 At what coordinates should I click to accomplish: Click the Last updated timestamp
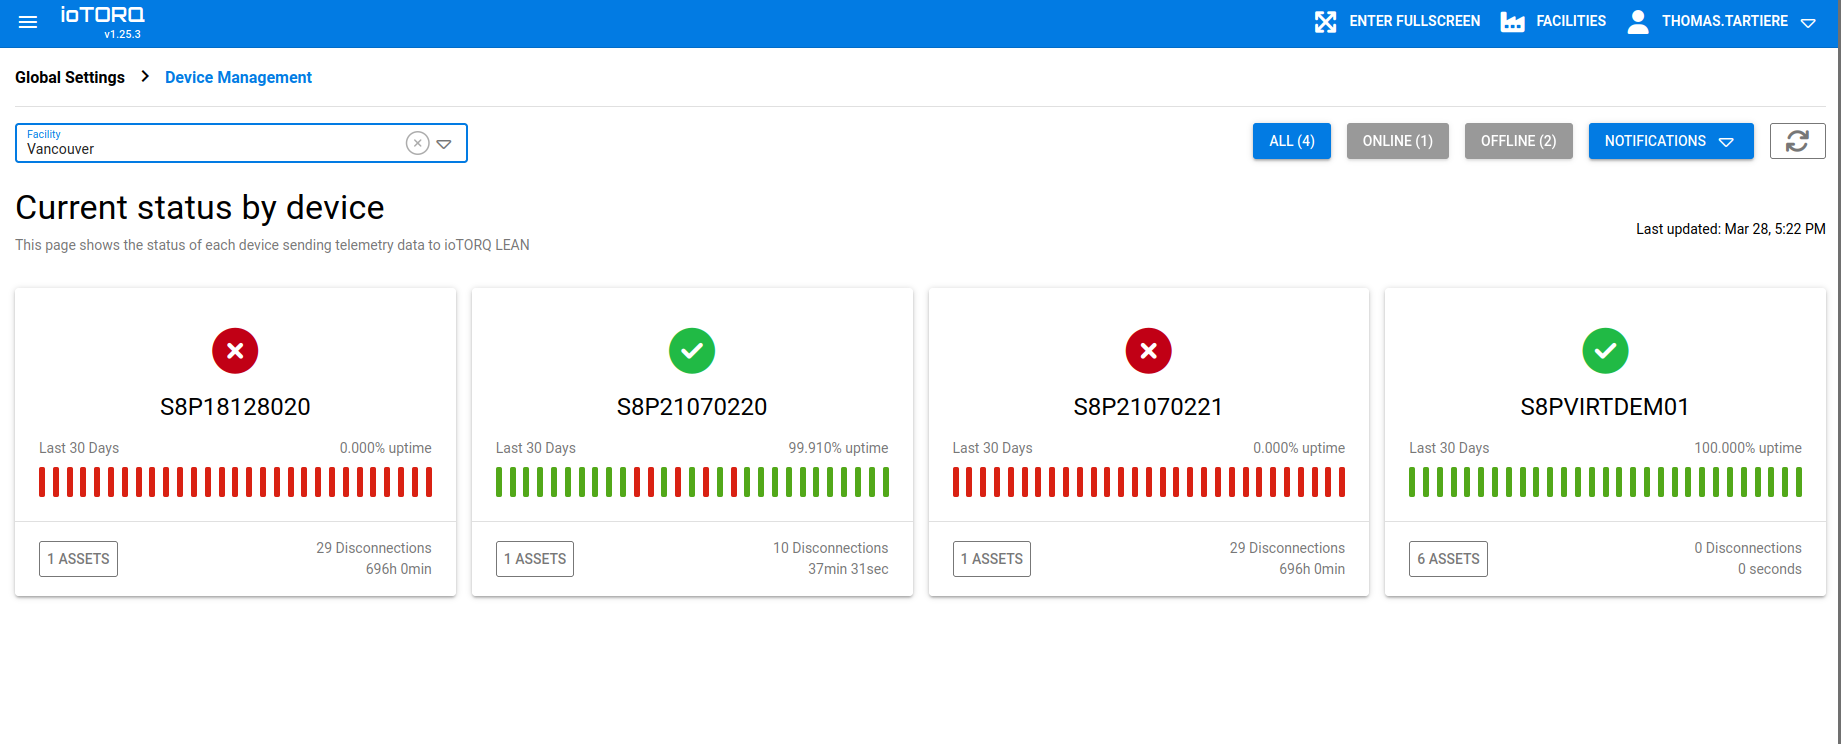[x=1731, y=229]
